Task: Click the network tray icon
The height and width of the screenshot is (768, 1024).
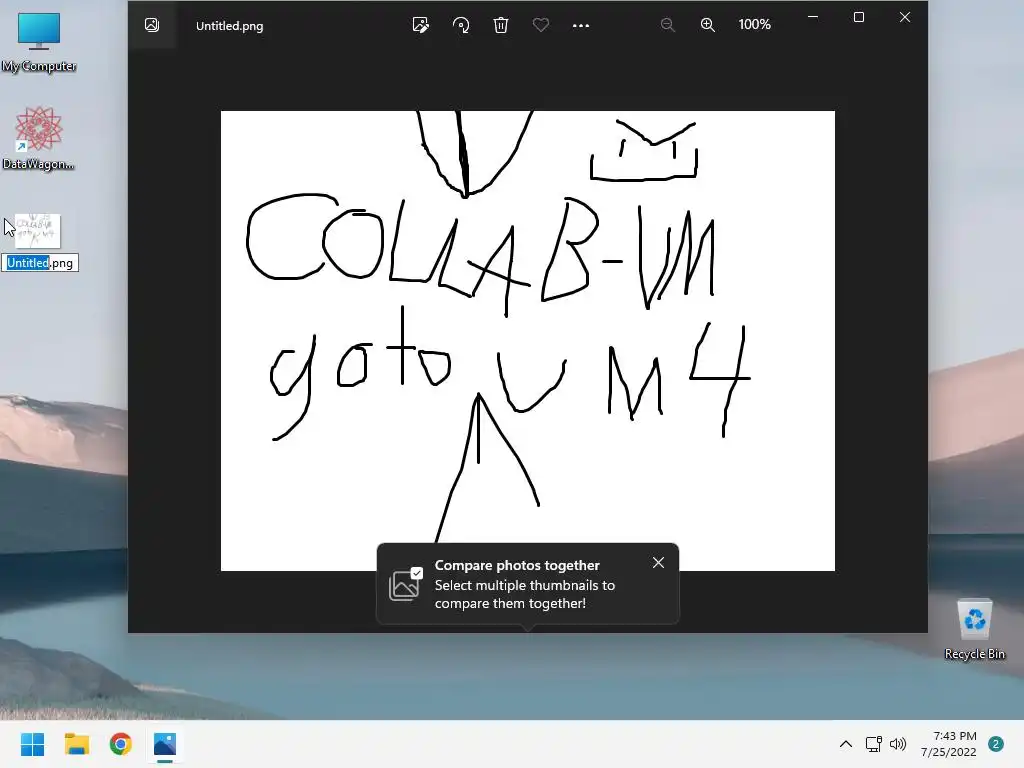Action: pos(873,744)
